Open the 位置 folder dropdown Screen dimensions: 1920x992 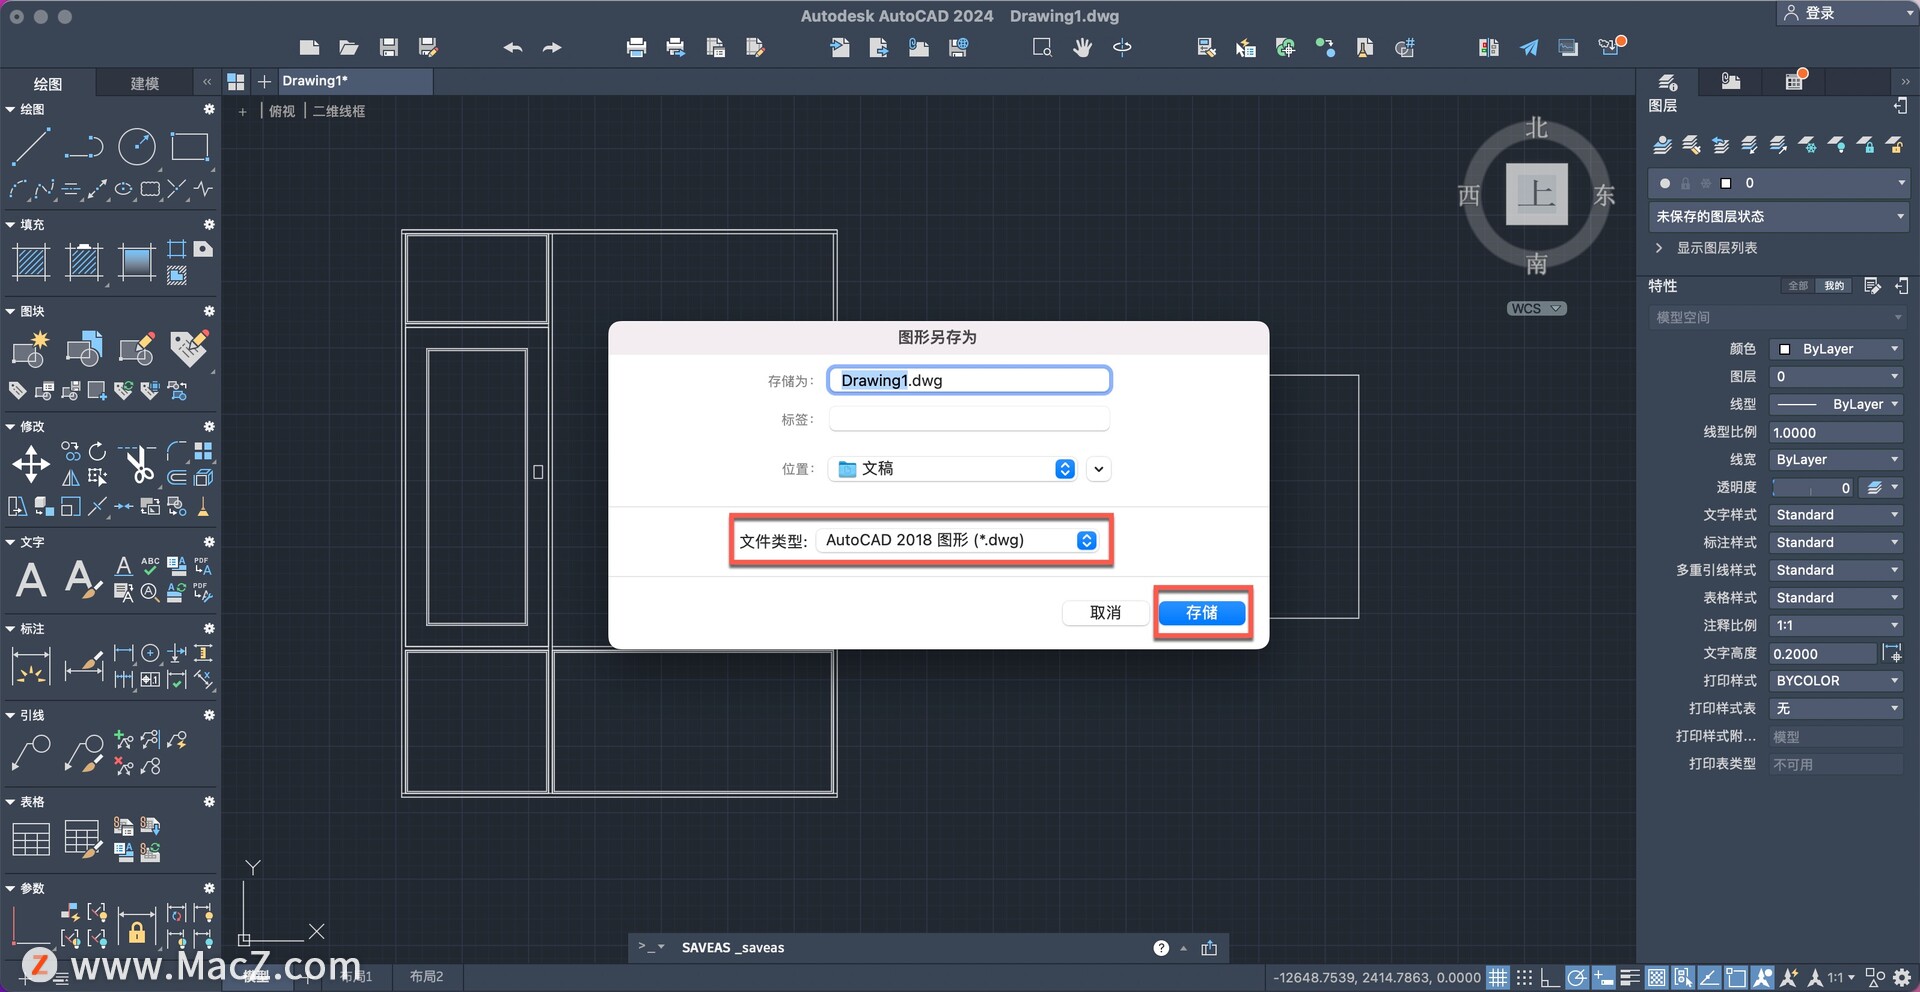click(952, 469)
